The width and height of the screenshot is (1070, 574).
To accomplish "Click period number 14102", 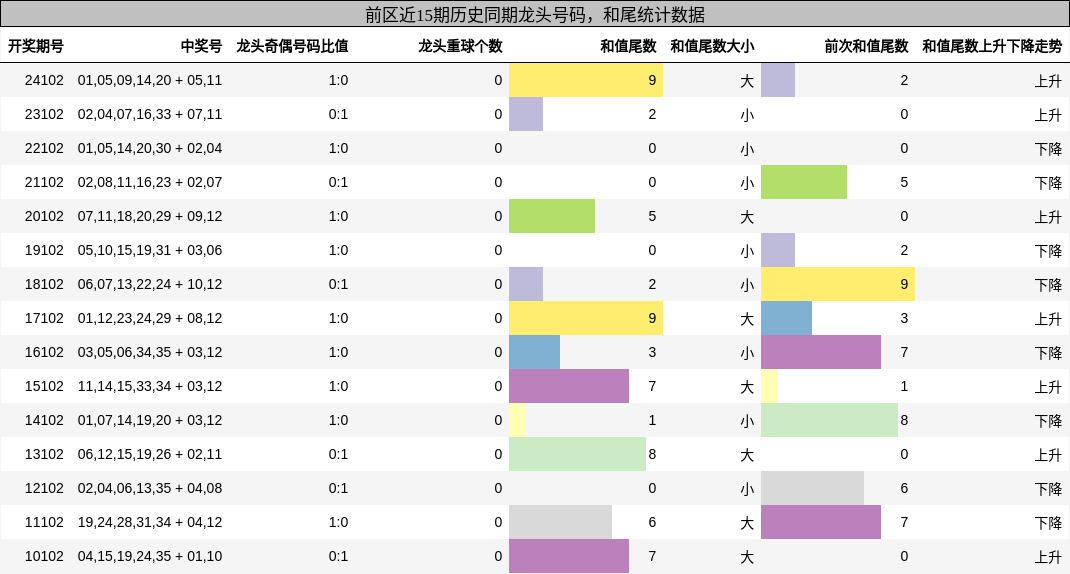I will tap(44, 420).
